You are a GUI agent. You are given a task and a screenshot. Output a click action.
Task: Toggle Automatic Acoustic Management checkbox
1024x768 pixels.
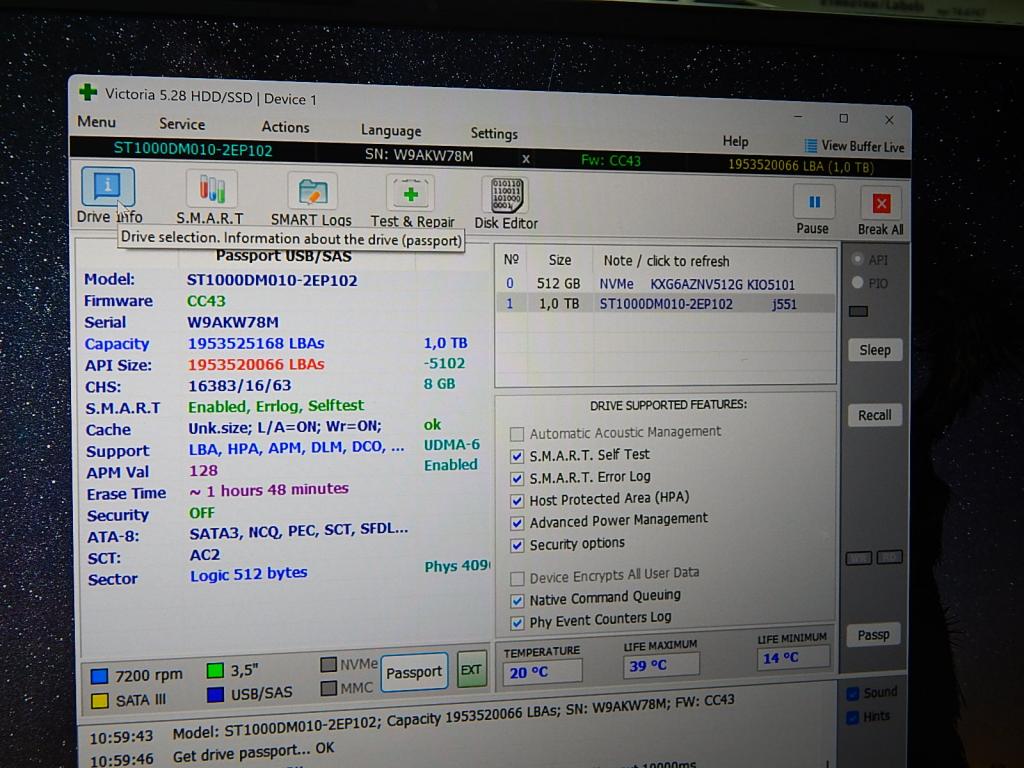[517, 434]
